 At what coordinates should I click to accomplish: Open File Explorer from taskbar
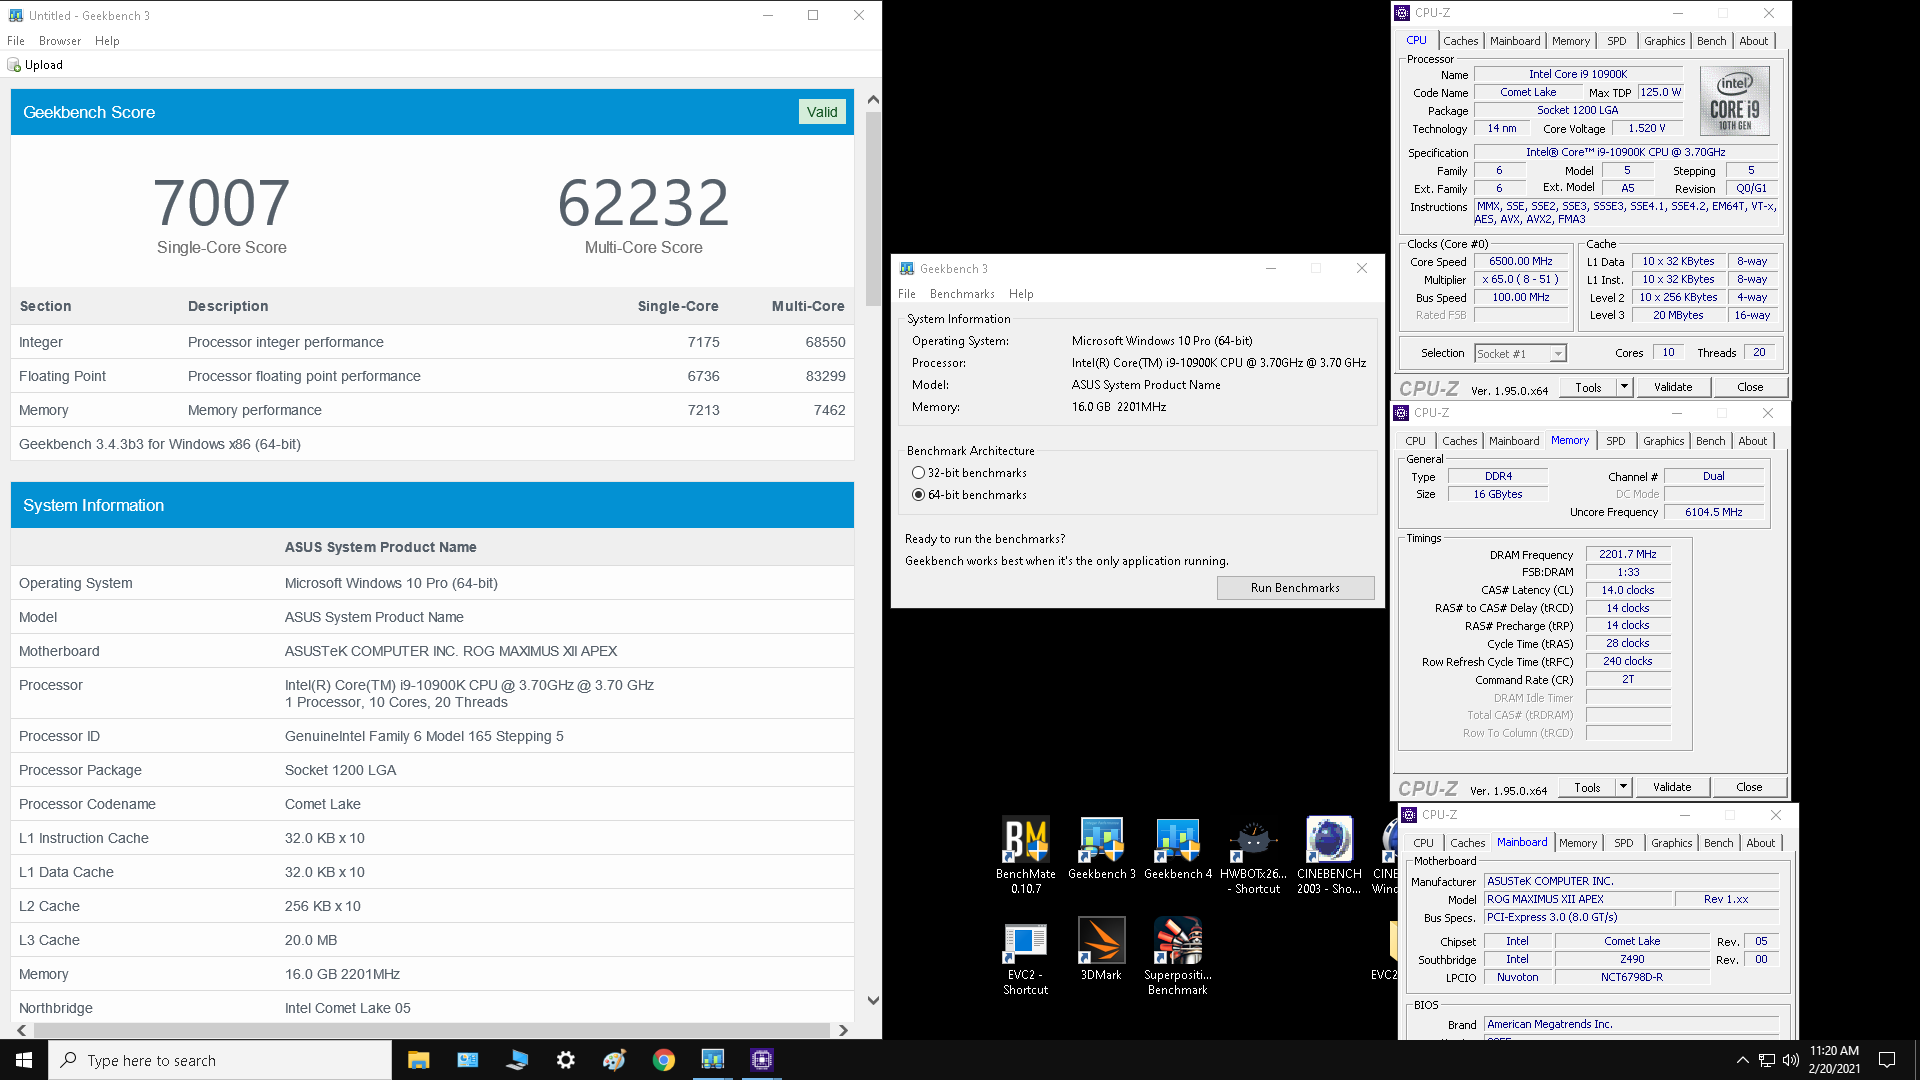click(418, 1060)
